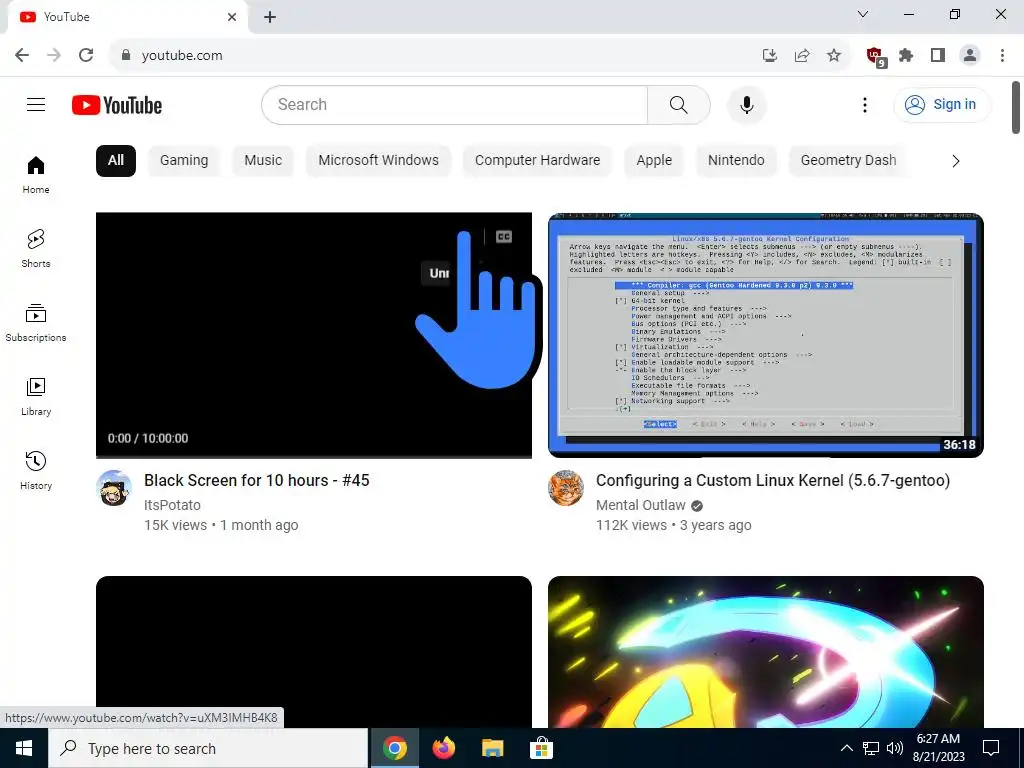Image resolution: width=1024 pixels, height=768 pixels.
Task: Select the Music category chip
Action: (263, 161)
